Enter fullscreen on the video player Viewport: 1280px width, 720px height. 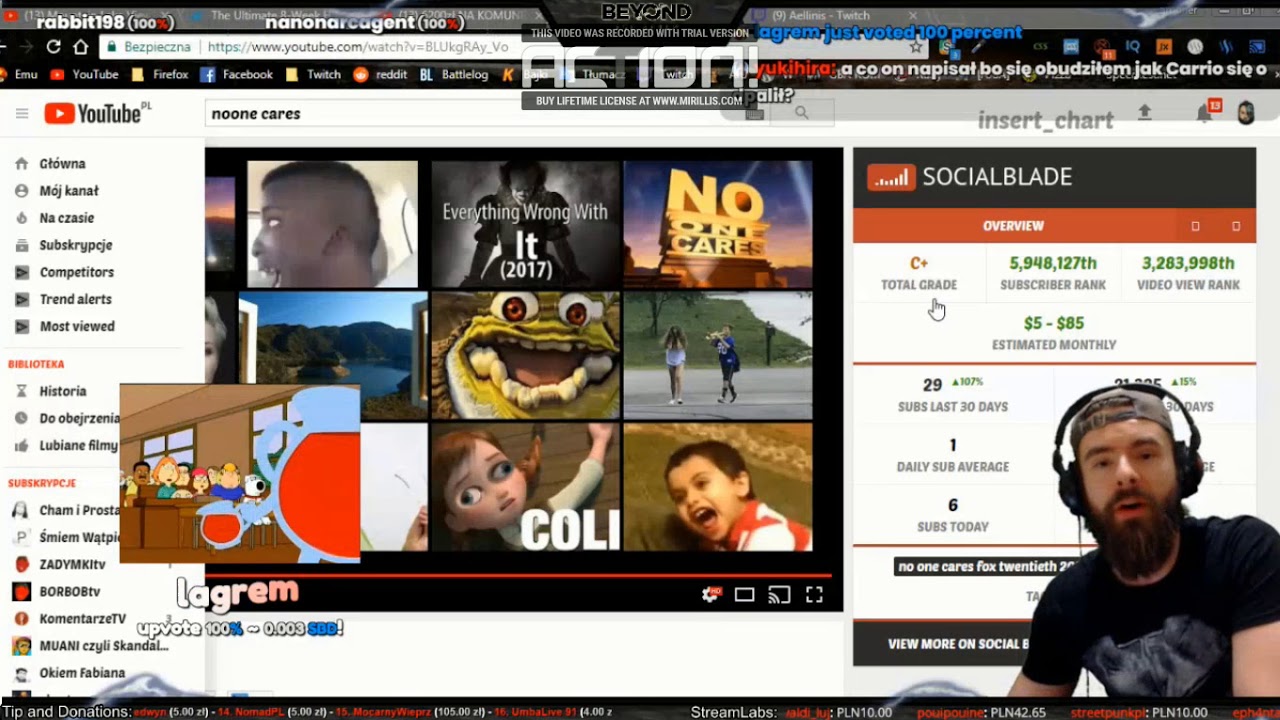814,595
